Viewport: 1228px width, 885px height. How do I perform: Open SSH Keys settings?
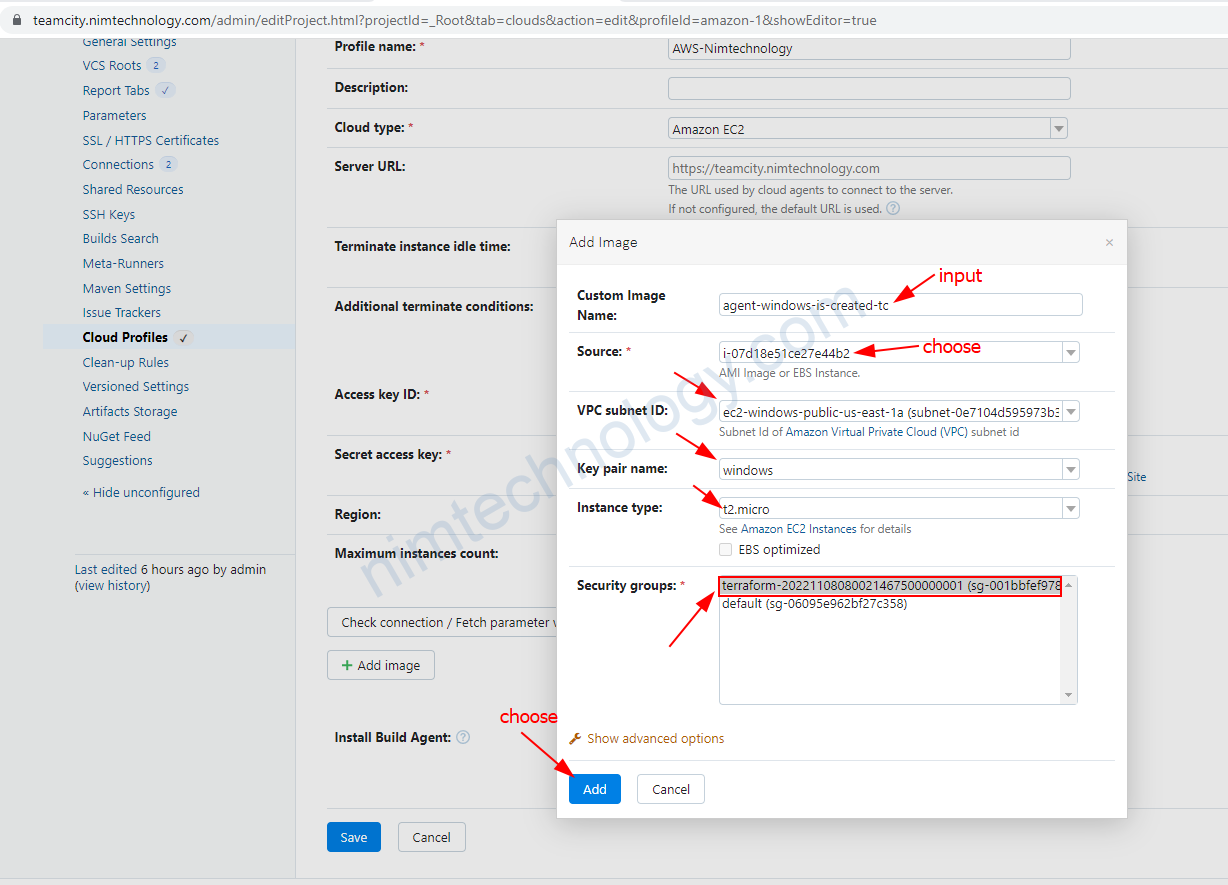pyautogui.click(x=109, y=215)
